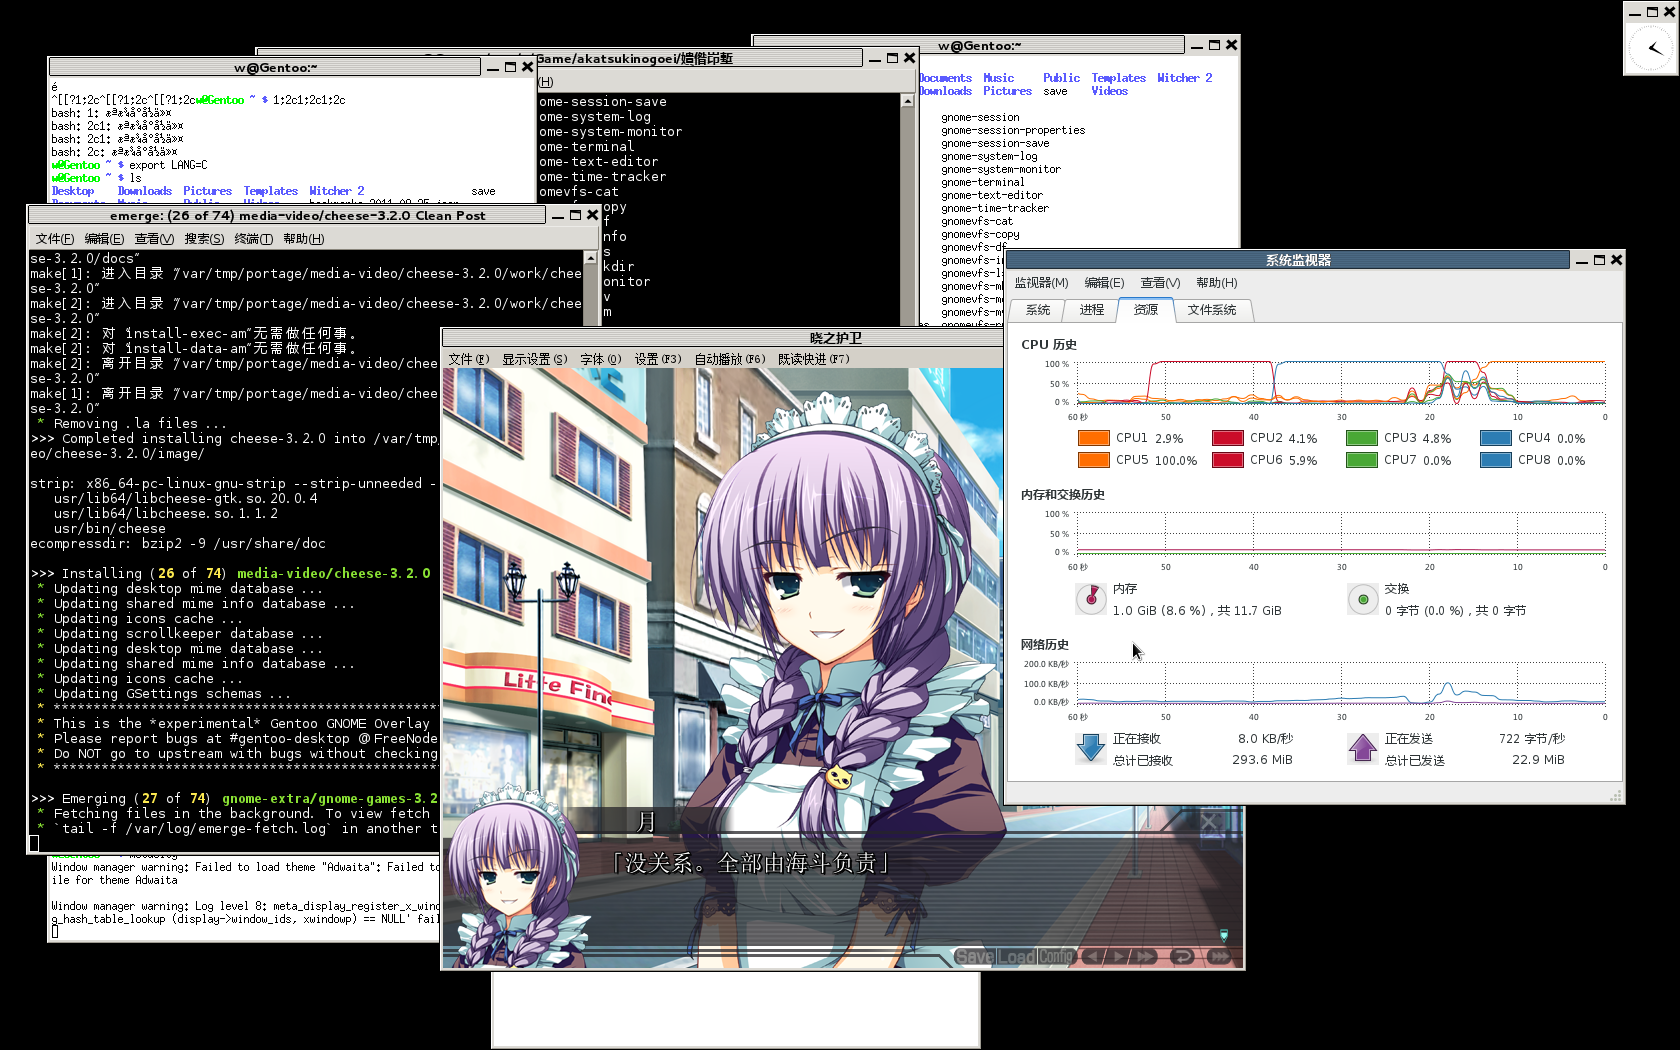The image size is (1680, 1050).
Task: Click the Load button in the game
Action: [x=1016, y=957]
